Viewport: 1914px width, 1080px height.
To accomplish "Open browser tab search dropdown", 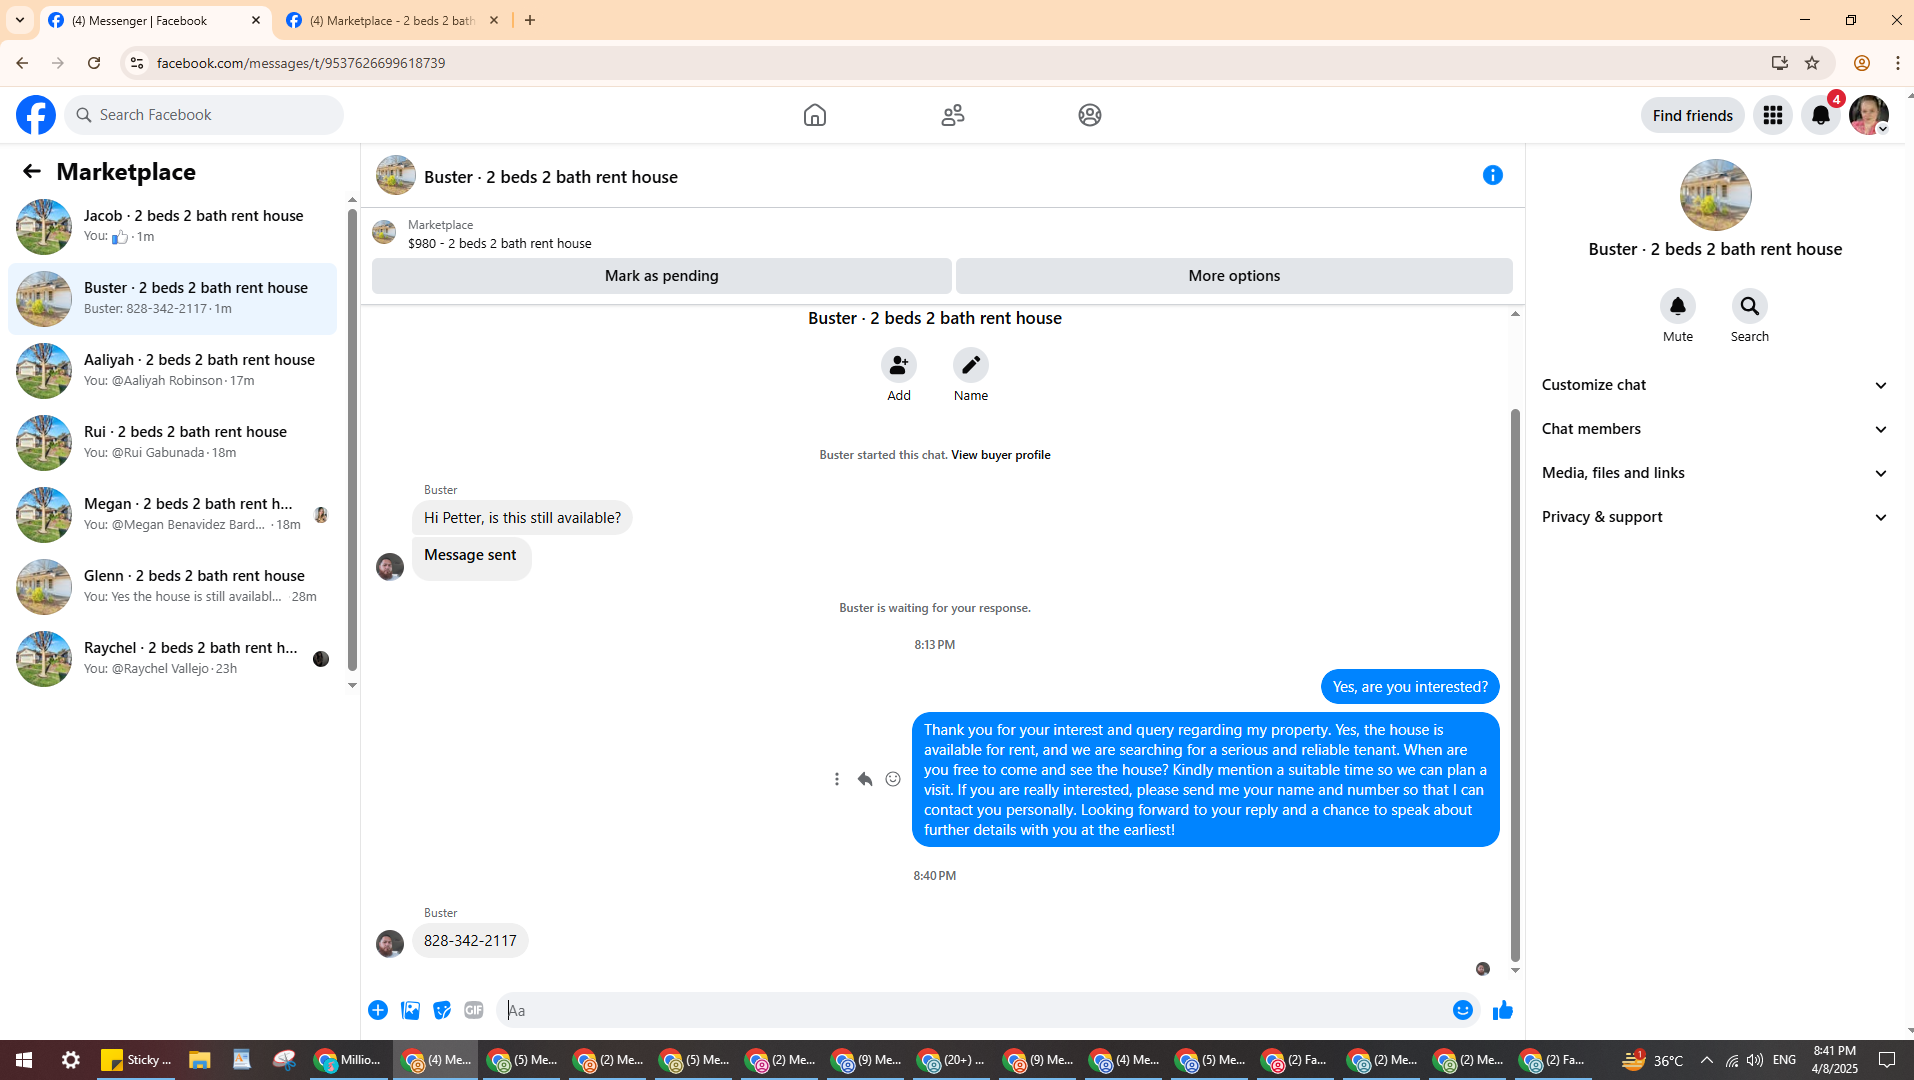I will pyautogui.click(x=20, y=20).
